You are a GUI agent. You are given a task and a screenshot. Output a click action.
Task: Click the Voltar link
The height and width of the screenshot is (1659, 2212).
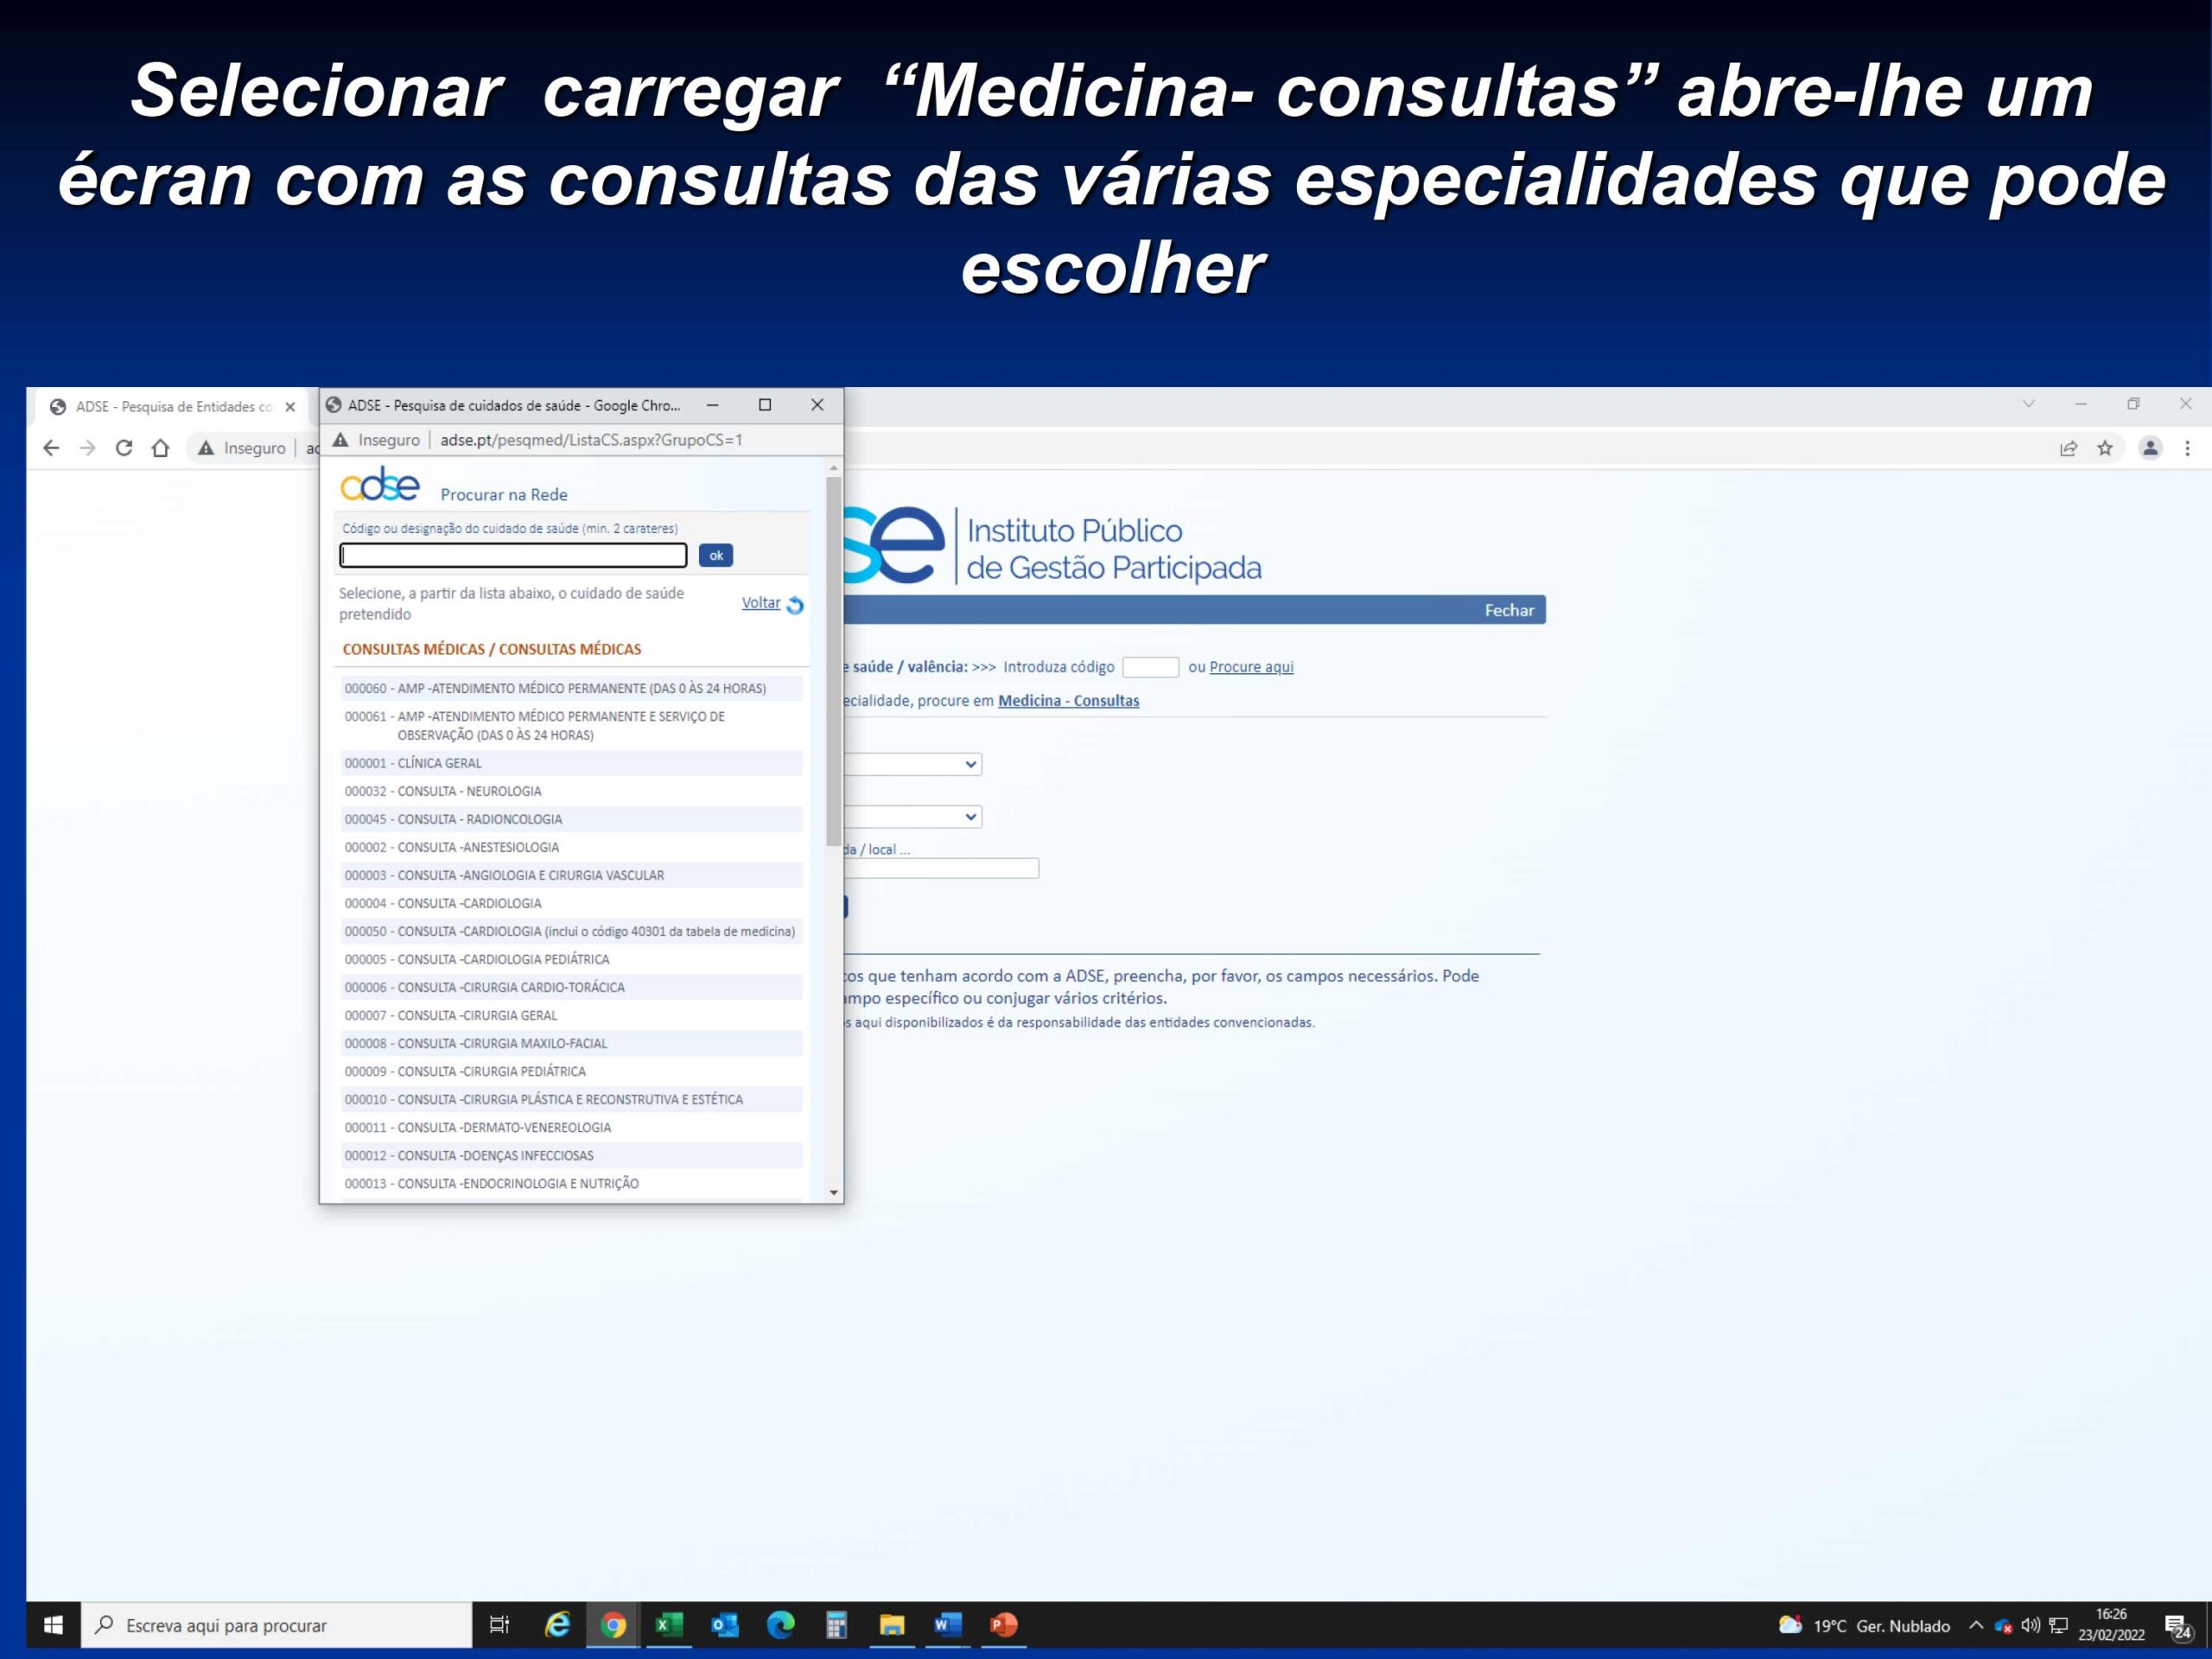click(x=761, y=603)
